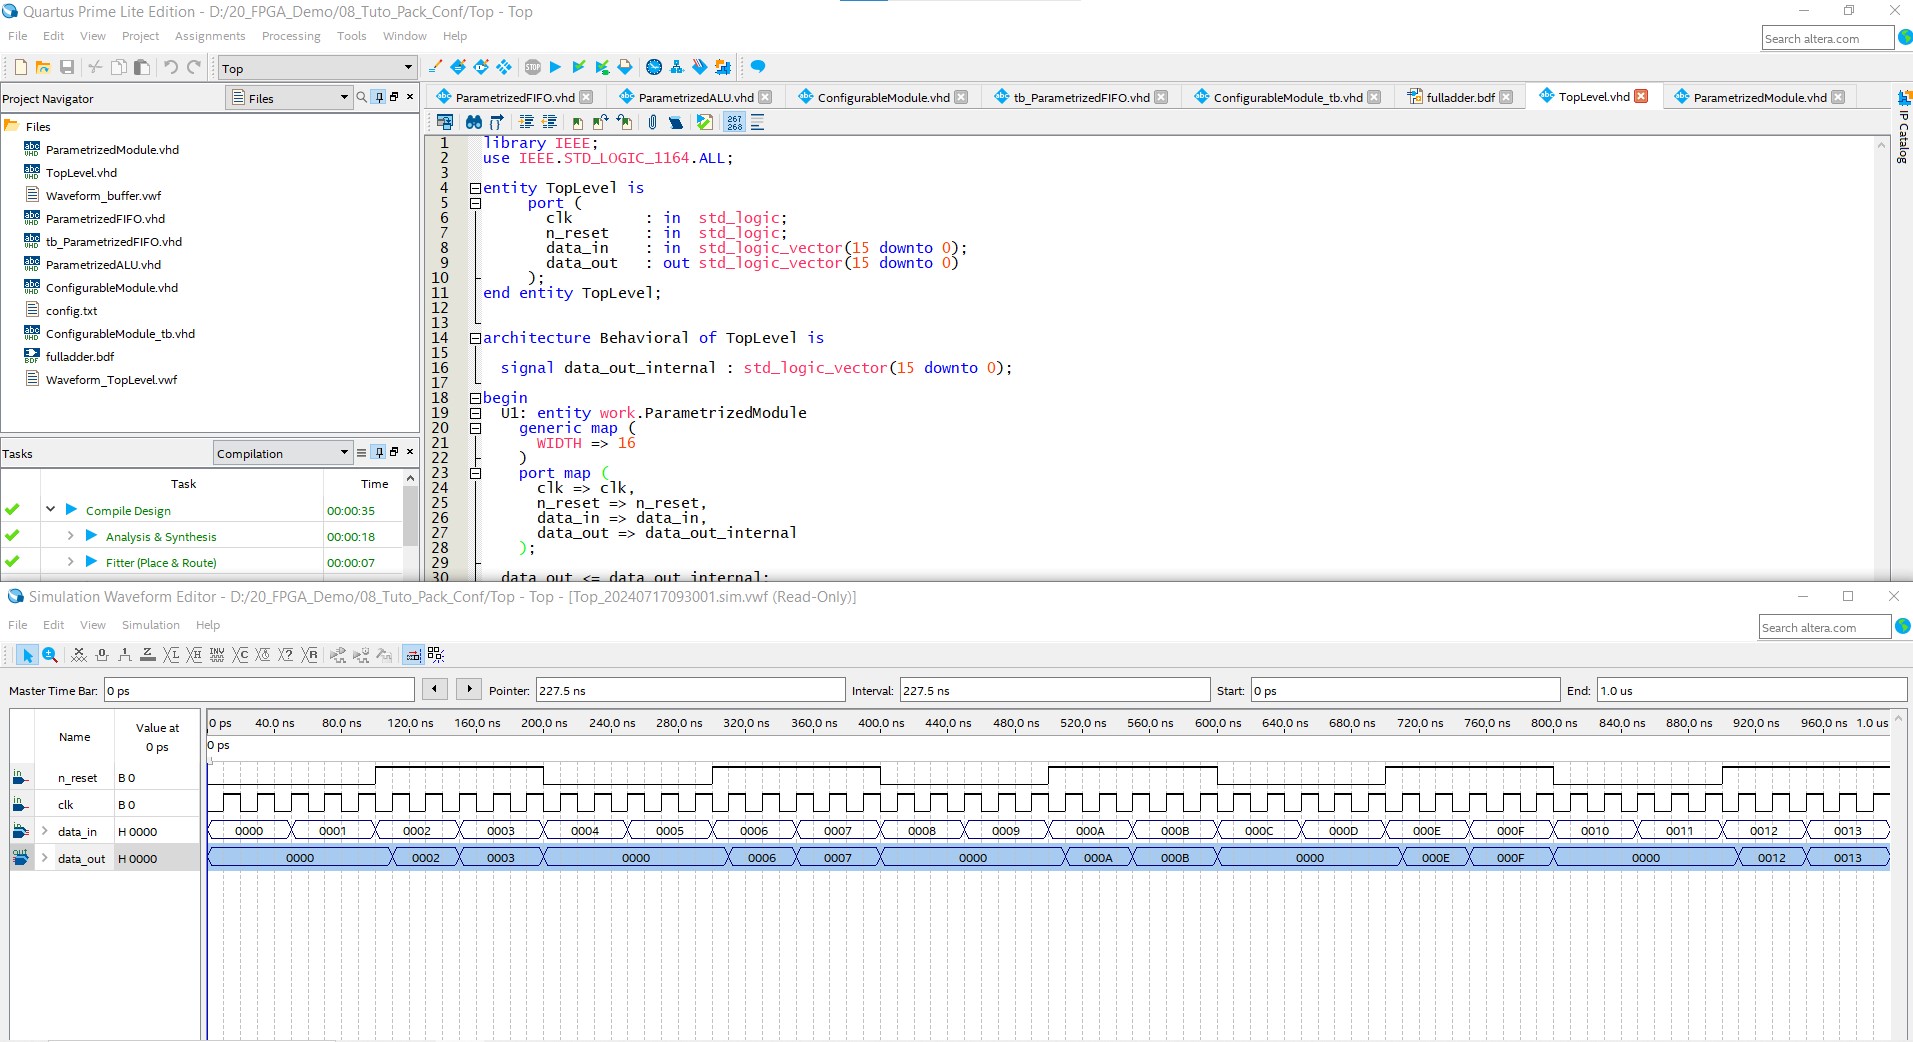This screenshot has width=1913, height=1042.
Task: Switch to the fulladder.bdf tab
Action: click(1460, 97)
